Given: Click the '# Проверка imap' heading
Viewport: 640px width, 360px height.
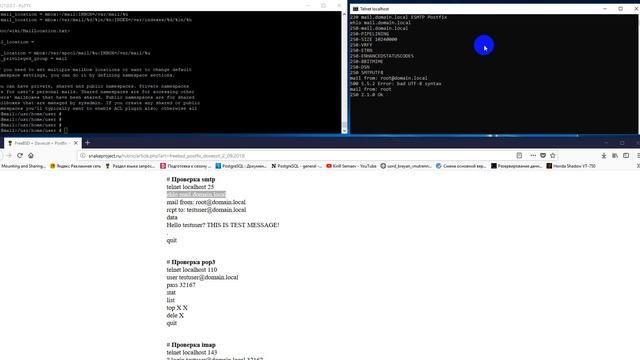Looking at the screenshot, I should point(191,345).
